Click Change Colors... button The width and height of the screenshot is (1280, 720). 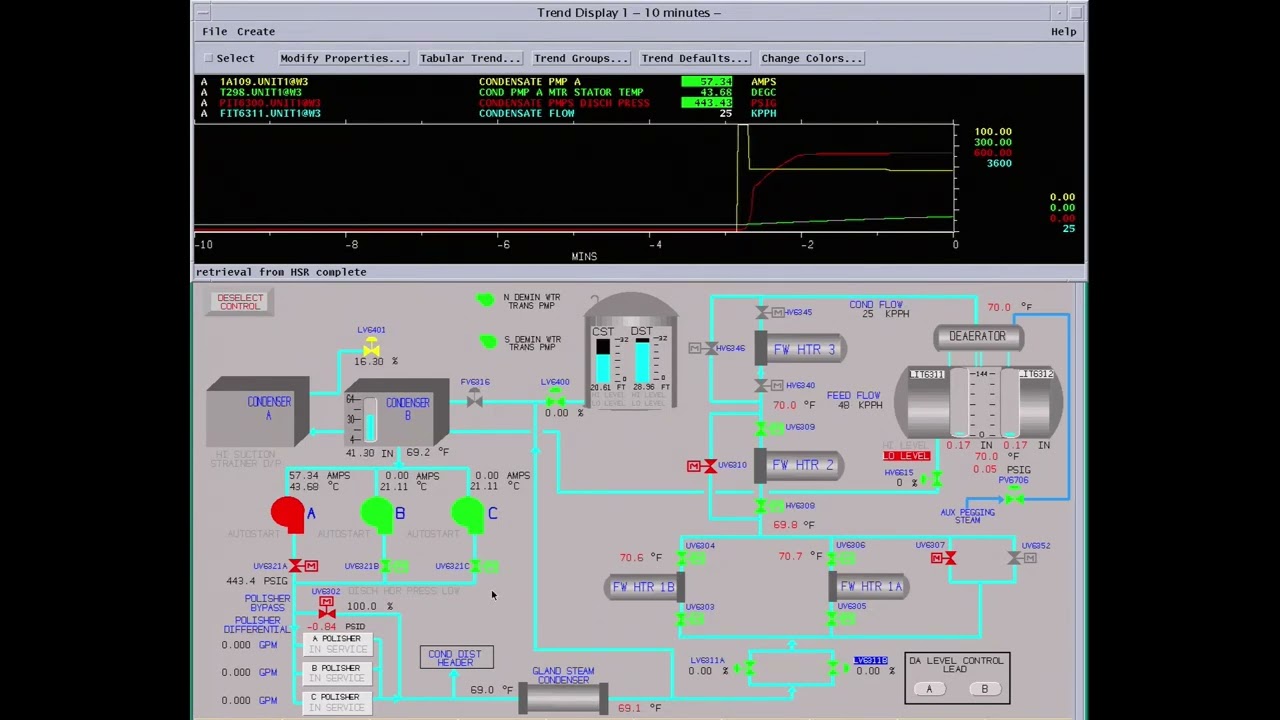click(811, 58)
